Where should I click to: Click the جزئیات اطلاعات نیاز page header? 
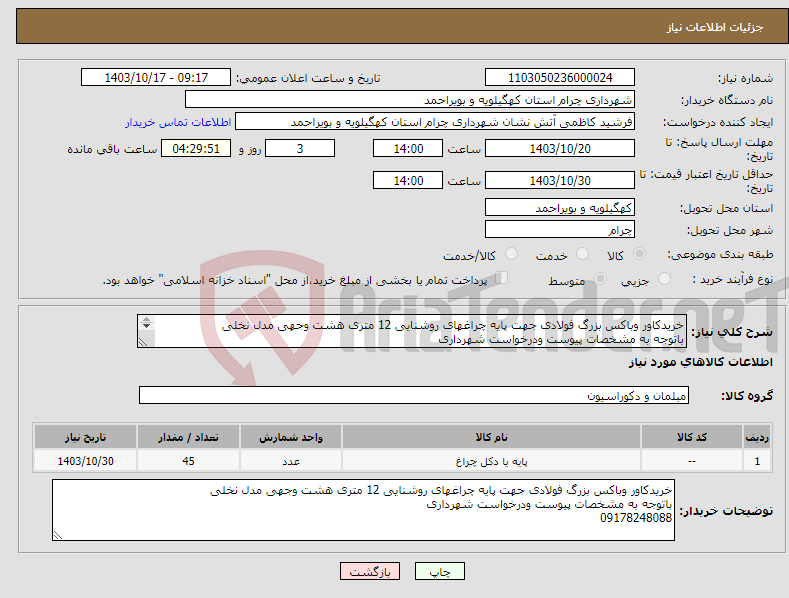(x=715, y=27)
